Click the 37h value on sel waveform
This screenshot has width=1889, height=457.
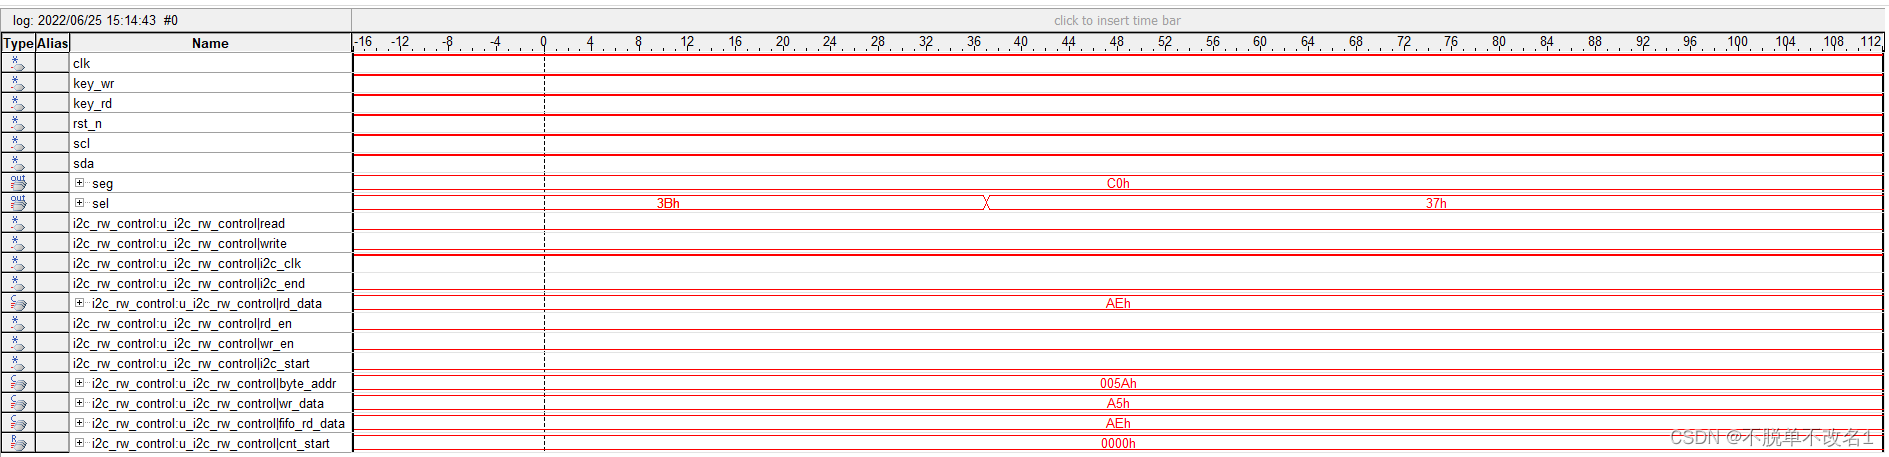[x=1436, y=203]
